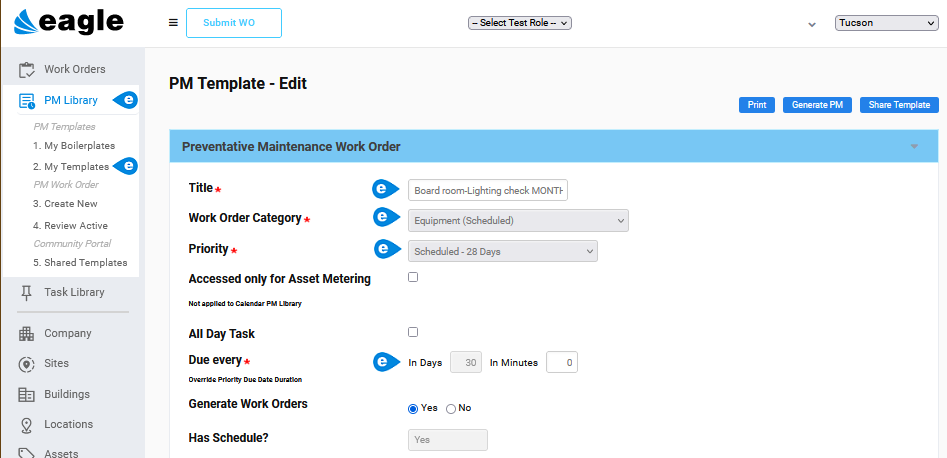The width and height of the screenshot is (947, 458).
Task: Select No for Generate Work Orders
Action: (451, 409)
